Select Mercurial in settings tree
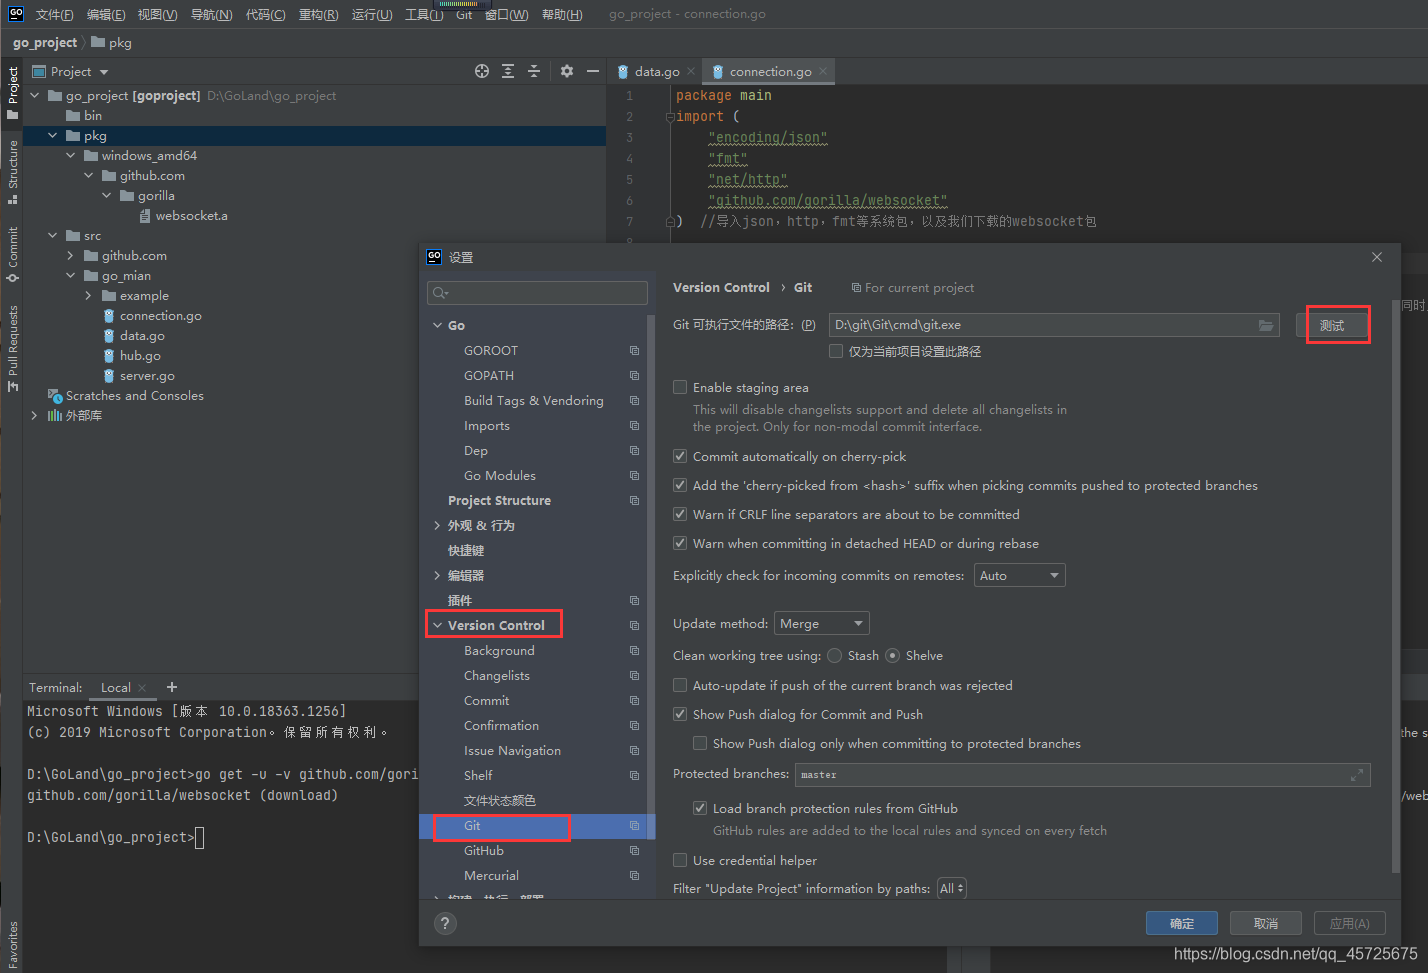Image resolution: width=1428 pixels, height=973 pixels. [x=491, y=876]
